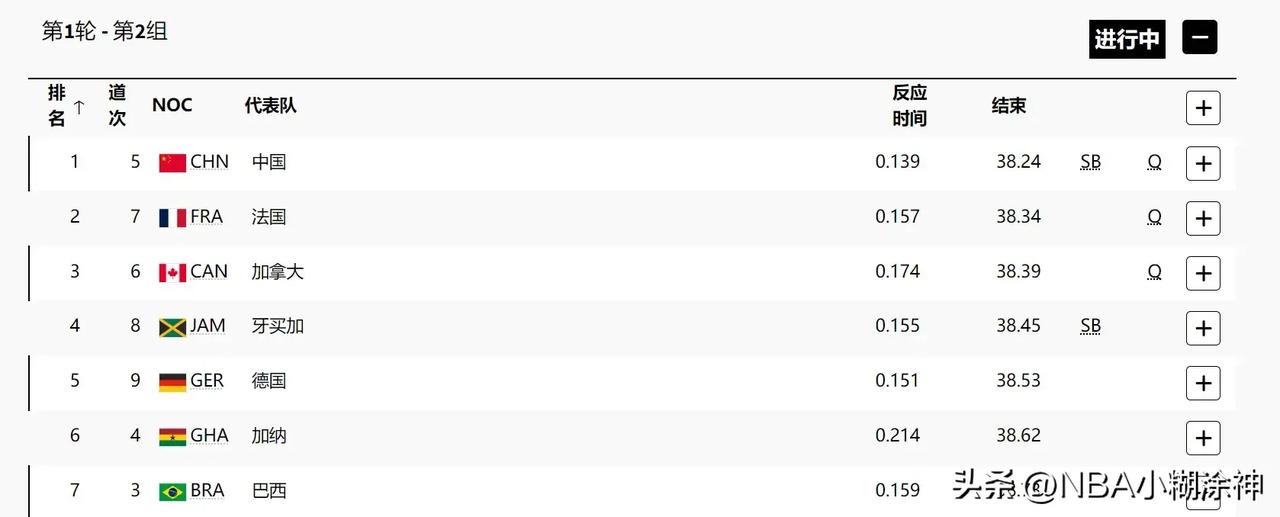1280x517 pixels.
Task: Open the JAM country code link
Action: 208,326
